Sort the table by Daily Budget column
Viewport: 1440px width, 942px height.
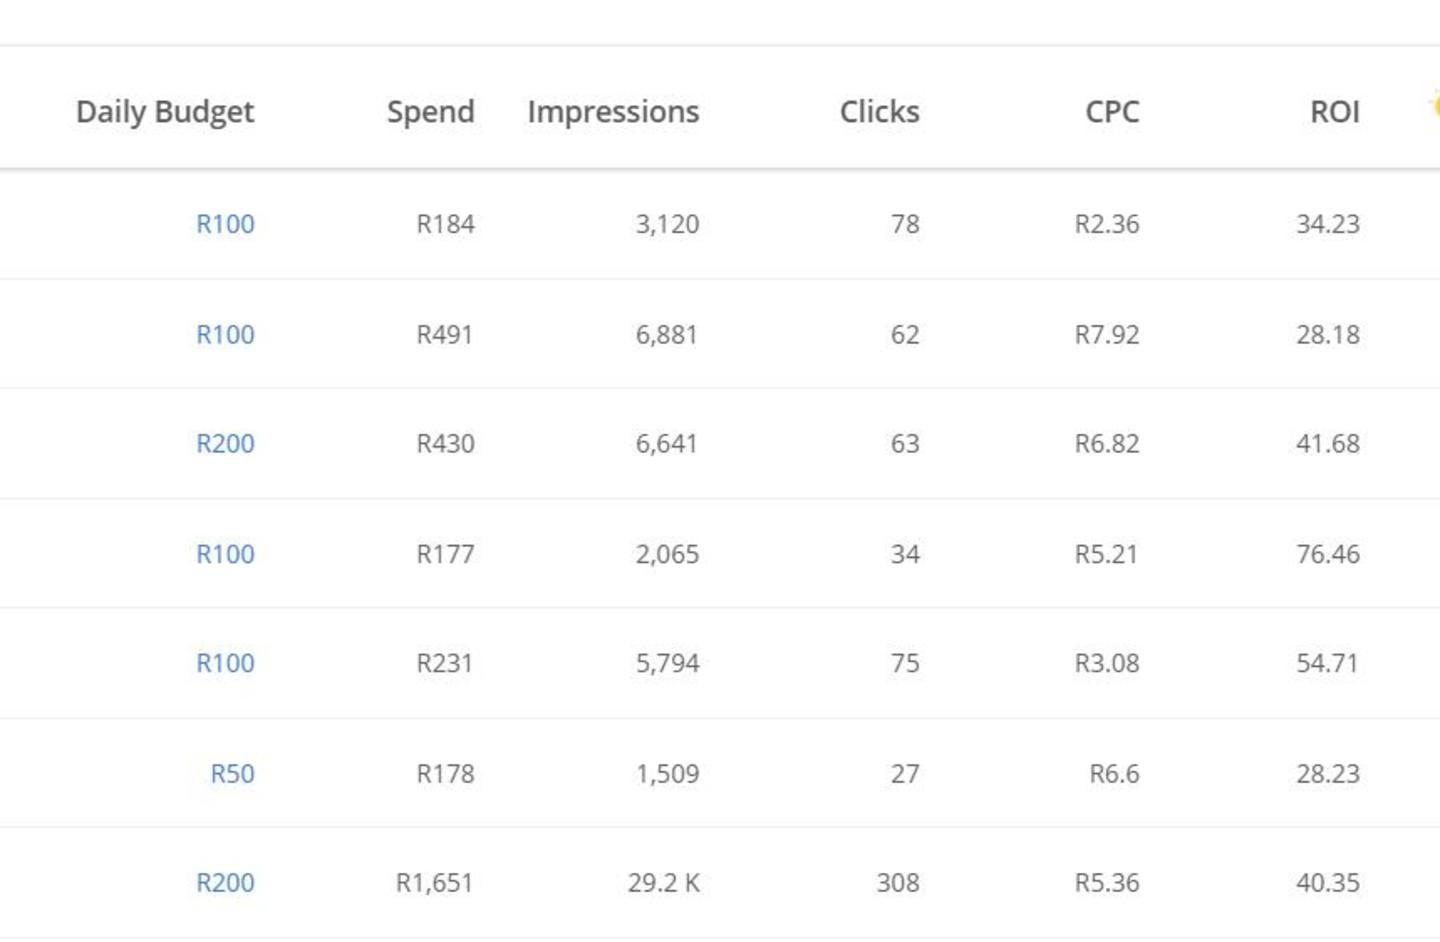[165, 111]
